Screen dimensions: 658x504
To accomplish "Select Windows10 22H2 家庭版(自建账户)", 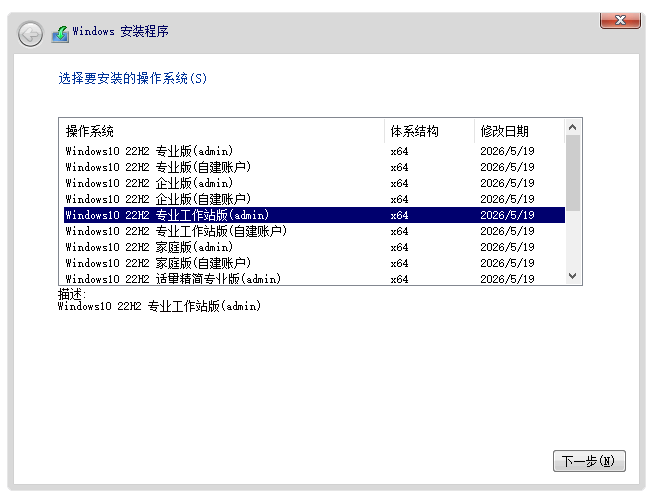I will pos(314,263).
